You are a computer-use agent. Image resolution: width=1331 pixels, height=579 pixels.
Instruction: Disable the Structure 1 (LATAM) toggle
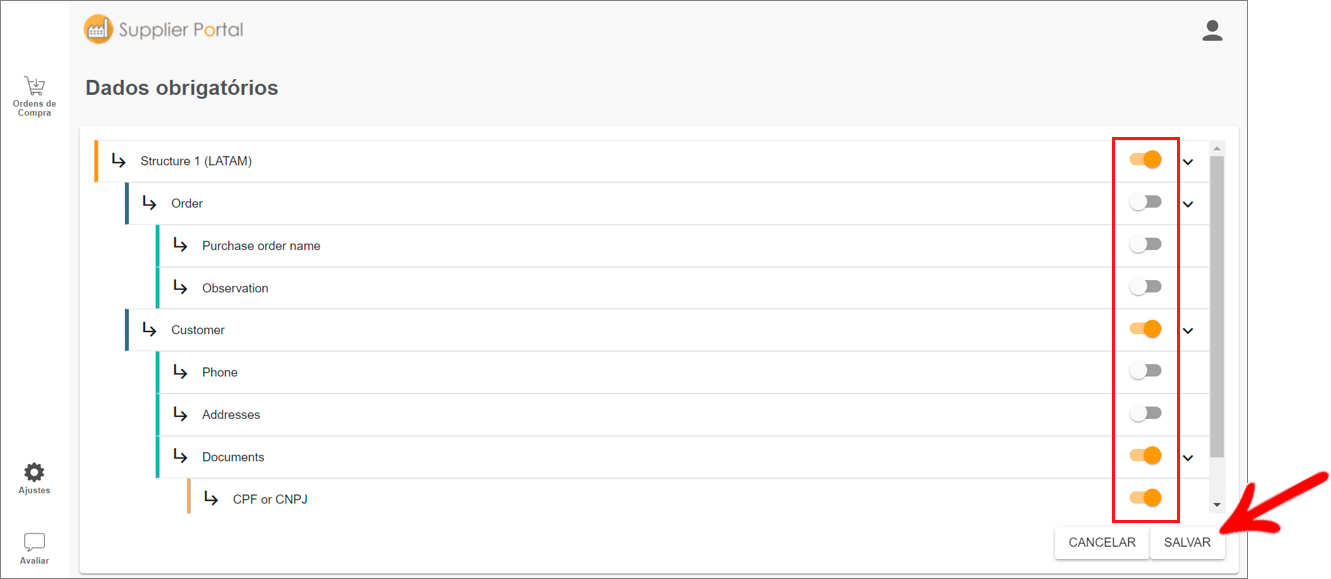pyautogui.click(x=1146, y=159)
